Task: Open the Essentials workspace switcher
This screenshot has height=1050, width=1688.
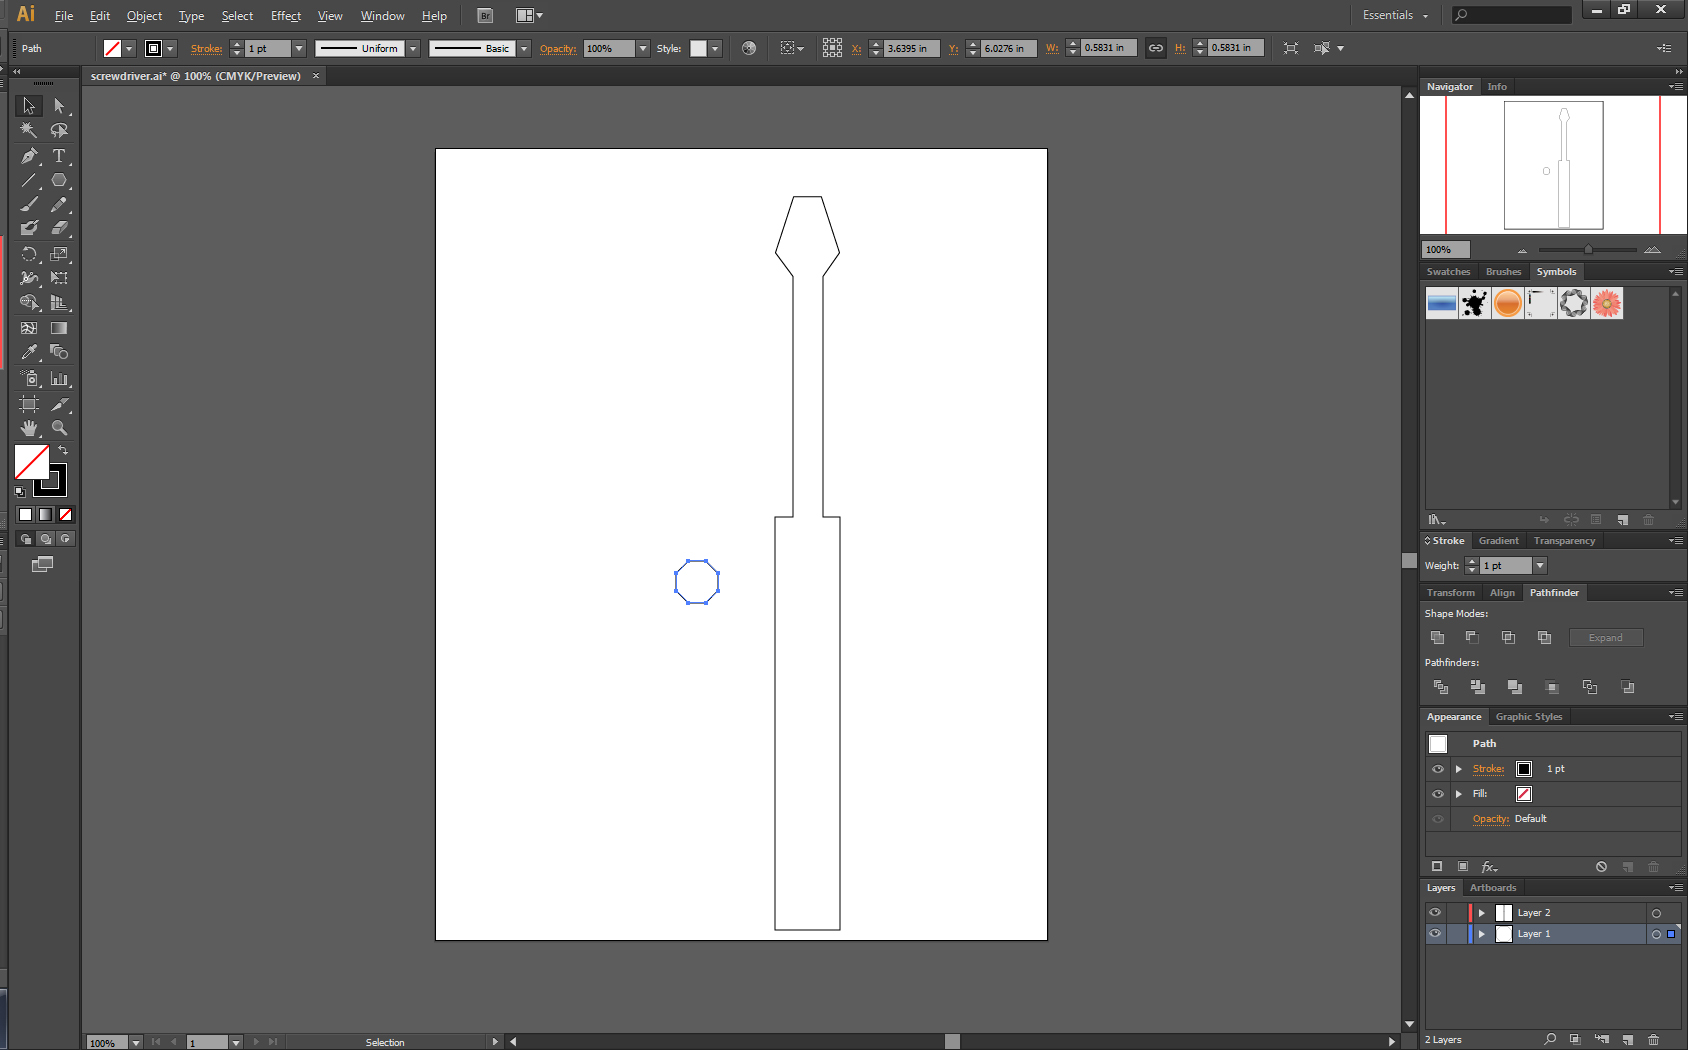Action: (1396, 15)
